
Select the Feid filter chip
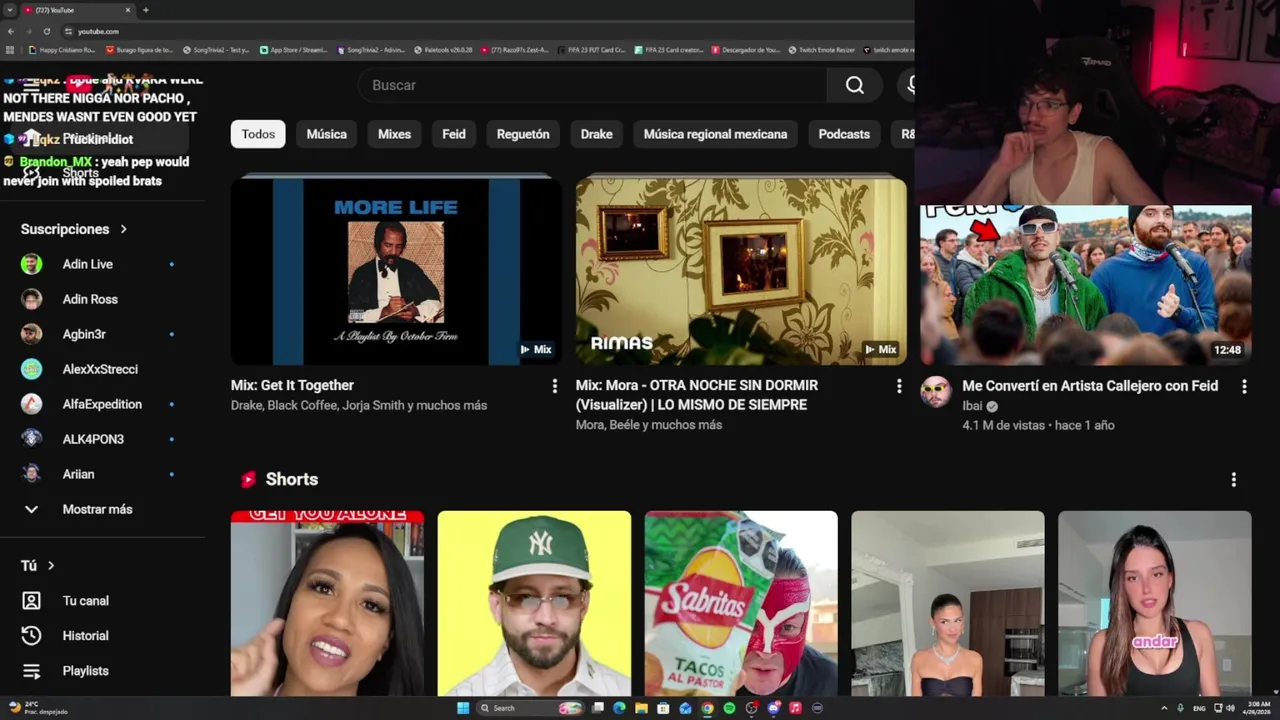[x=454, y=134]
